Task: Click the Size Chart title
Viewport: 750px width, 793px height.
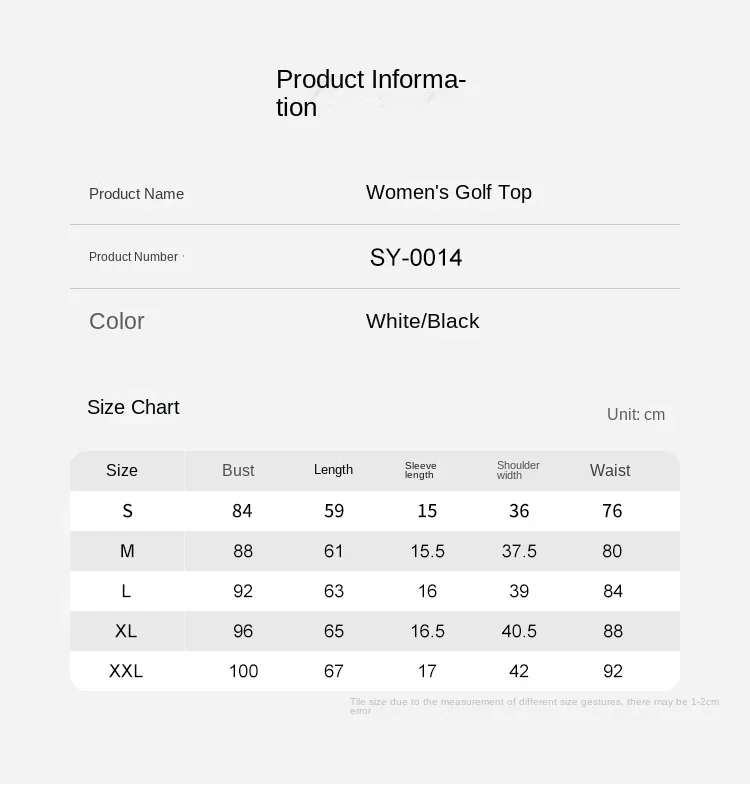Action: [133, 407]
